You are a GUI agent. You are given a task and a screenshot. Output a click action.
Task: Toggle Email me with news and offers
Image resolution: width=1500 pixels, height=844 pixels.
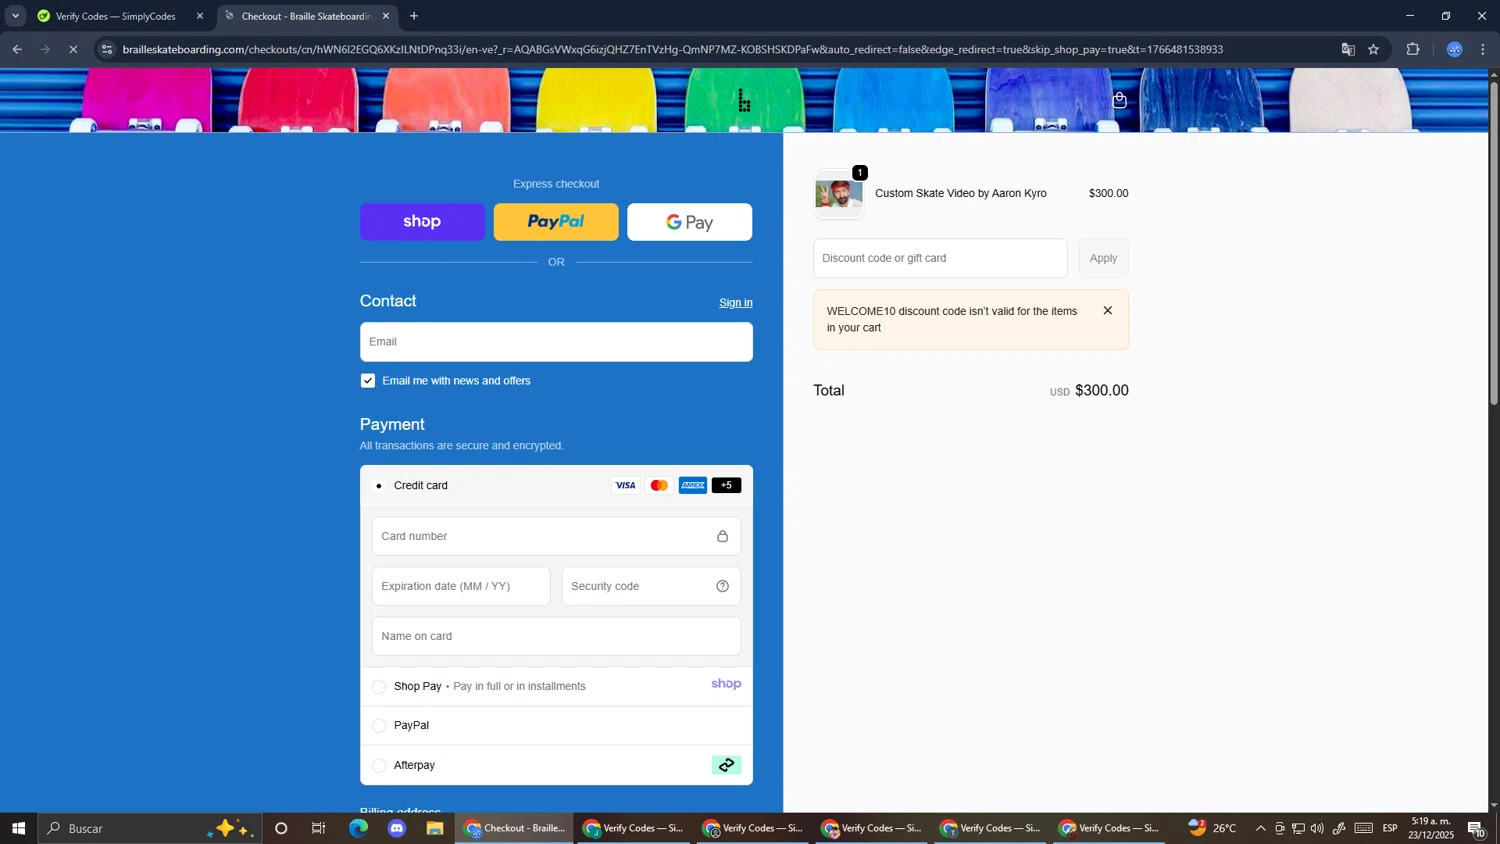pos(368,380)
